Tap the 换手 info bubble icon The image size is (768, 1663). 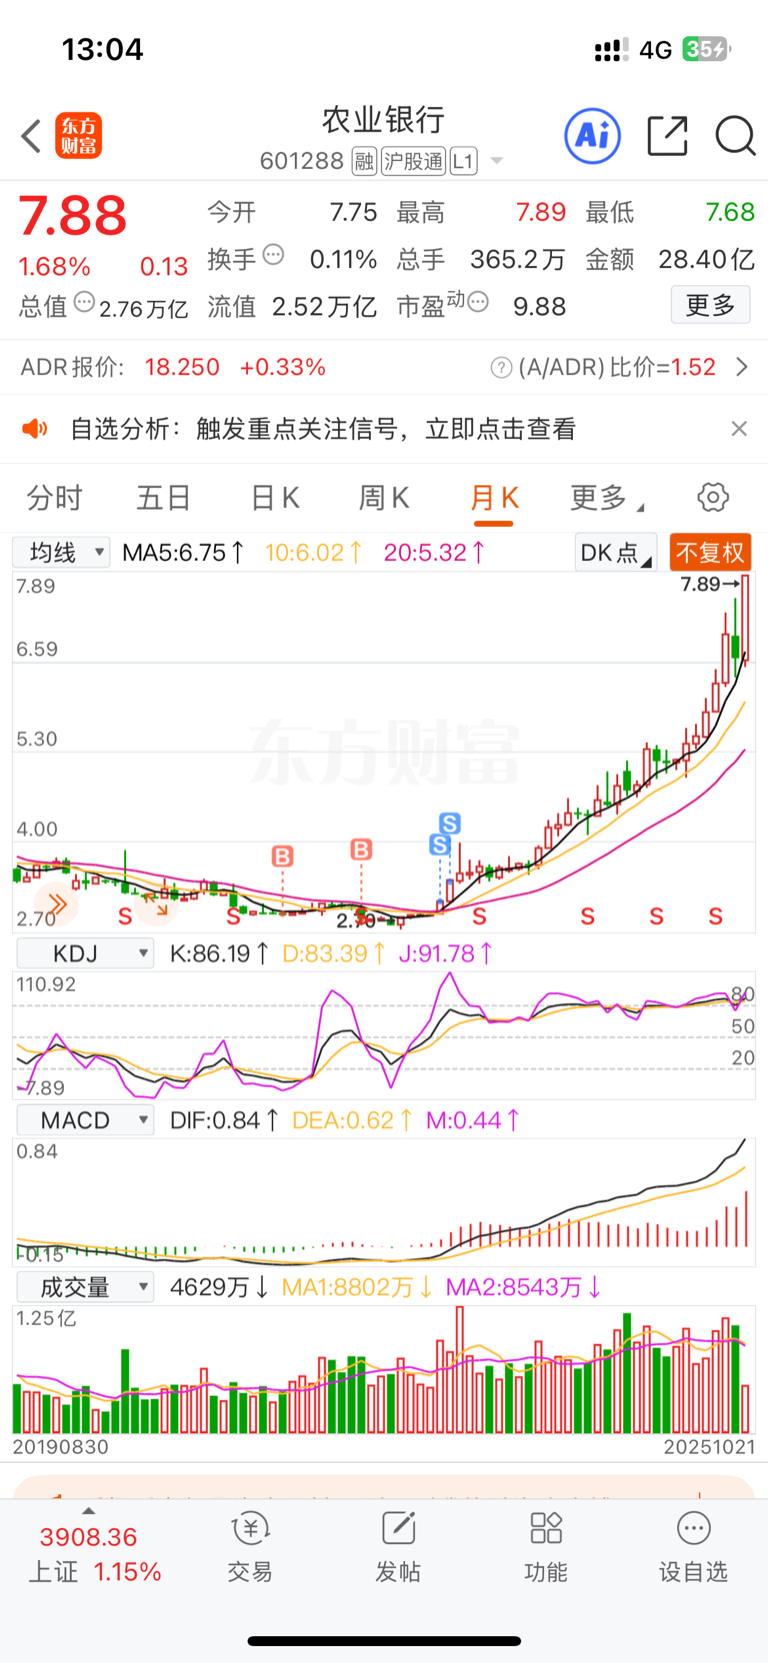273,255
